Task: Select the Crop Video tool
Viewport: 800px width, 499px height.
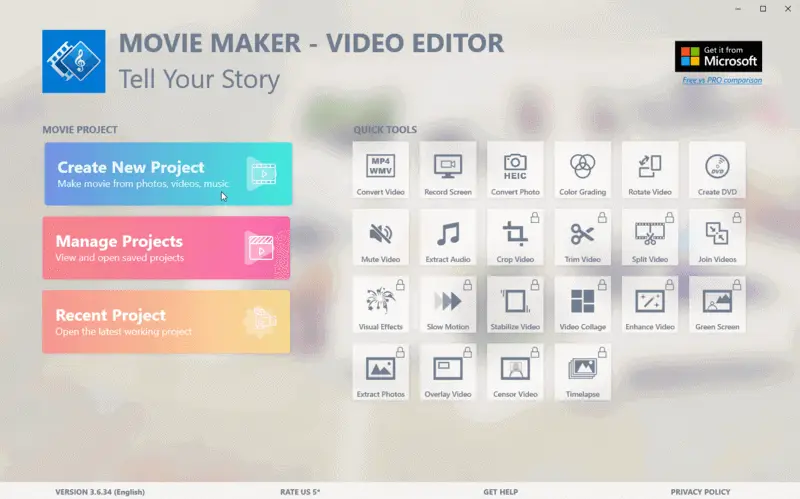Action: 515,237
